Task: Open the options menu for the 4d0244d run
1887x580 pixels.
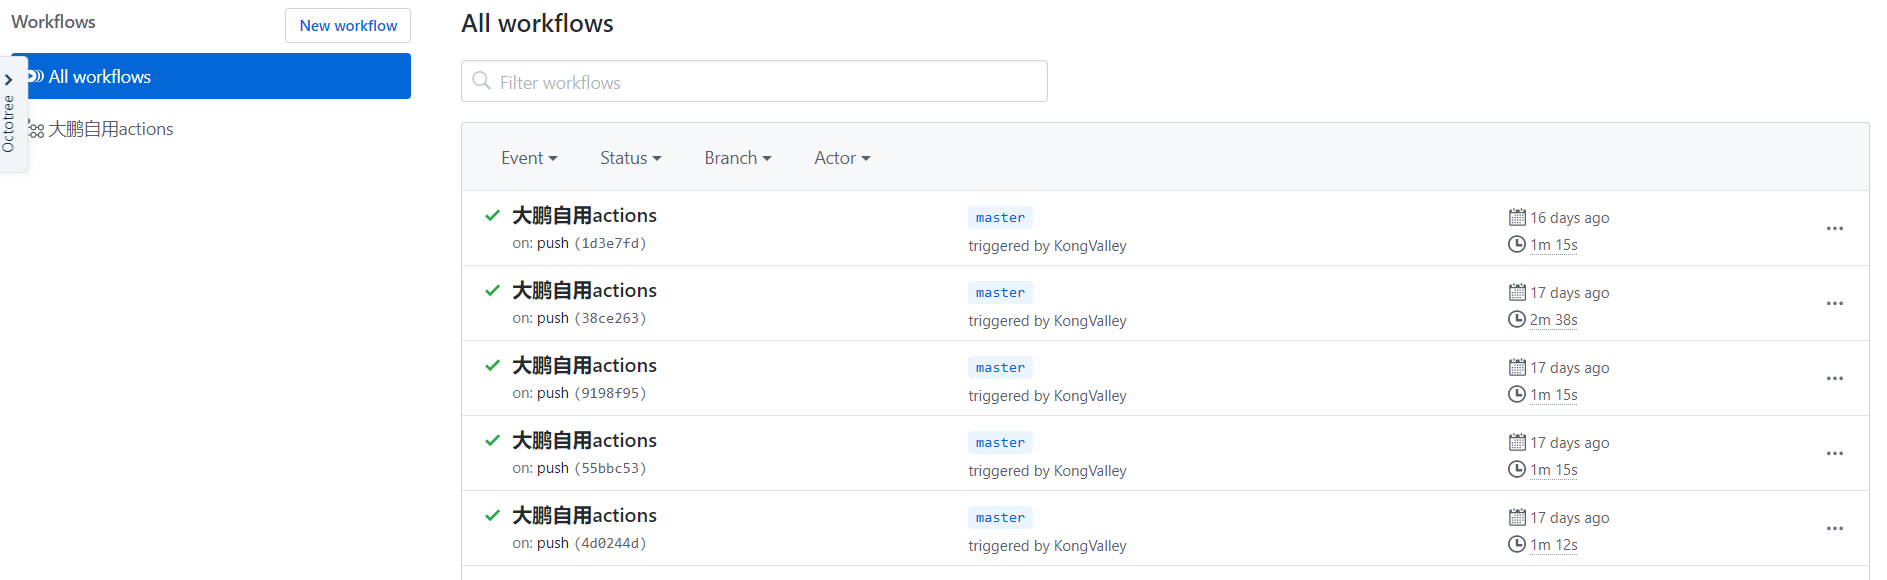Action: [x=1834, y=529]
